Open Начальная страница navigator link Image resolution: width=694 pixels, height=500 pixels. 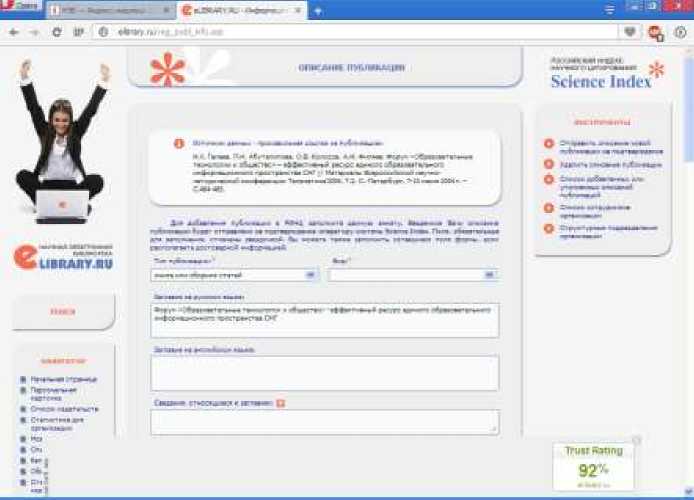click(x=64, y=379)
